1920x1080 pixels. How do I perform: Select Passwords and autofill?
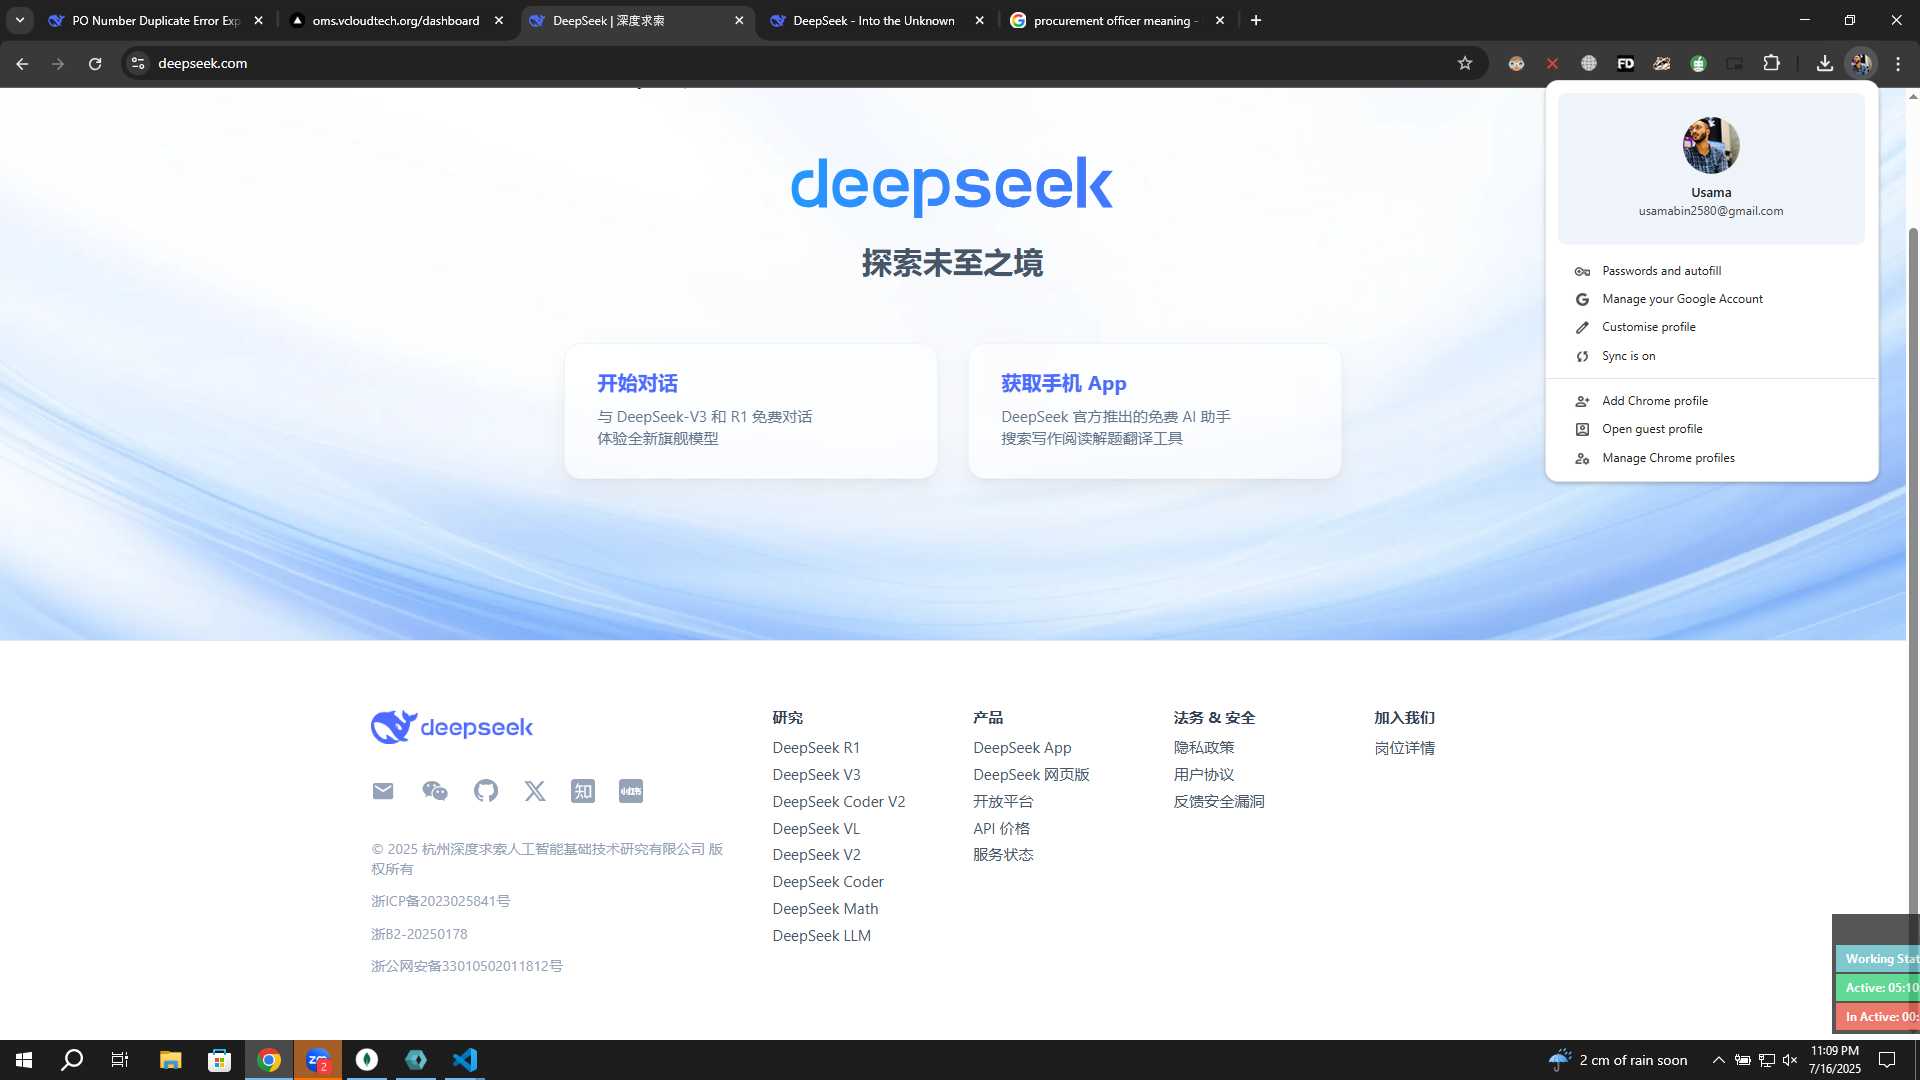coord(1711,271)
